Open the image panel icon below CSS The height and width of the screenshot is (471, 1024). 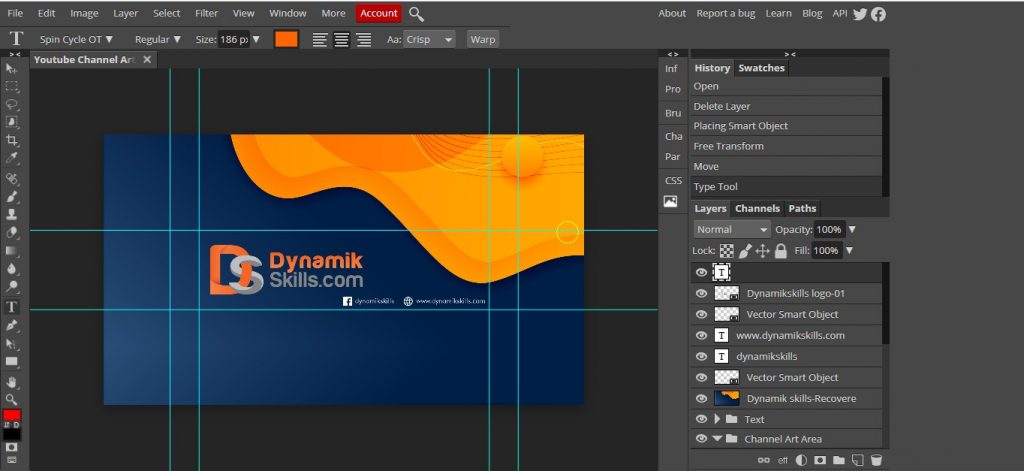coord(670,201)
